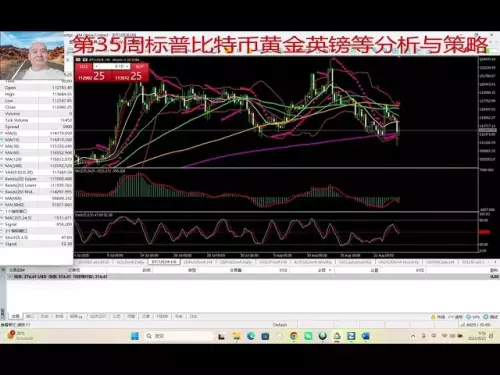Toggle the one-click trading panel icon on chart corner
This screenshot has width=500, height=375.
coord(78,60)
